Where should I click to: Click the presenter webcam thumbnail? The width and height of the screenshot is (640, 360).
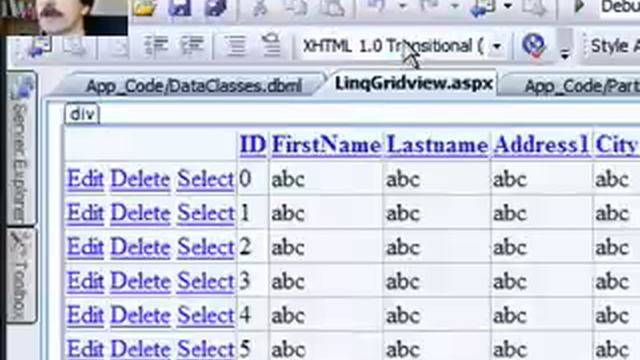tap(64, 17)
